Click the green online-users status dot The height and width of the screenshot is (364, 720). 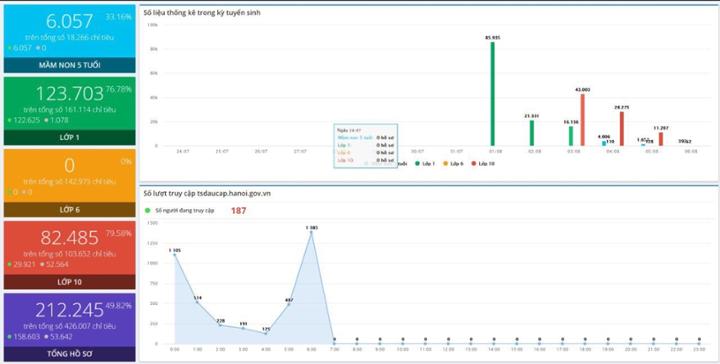coord(147,210)
